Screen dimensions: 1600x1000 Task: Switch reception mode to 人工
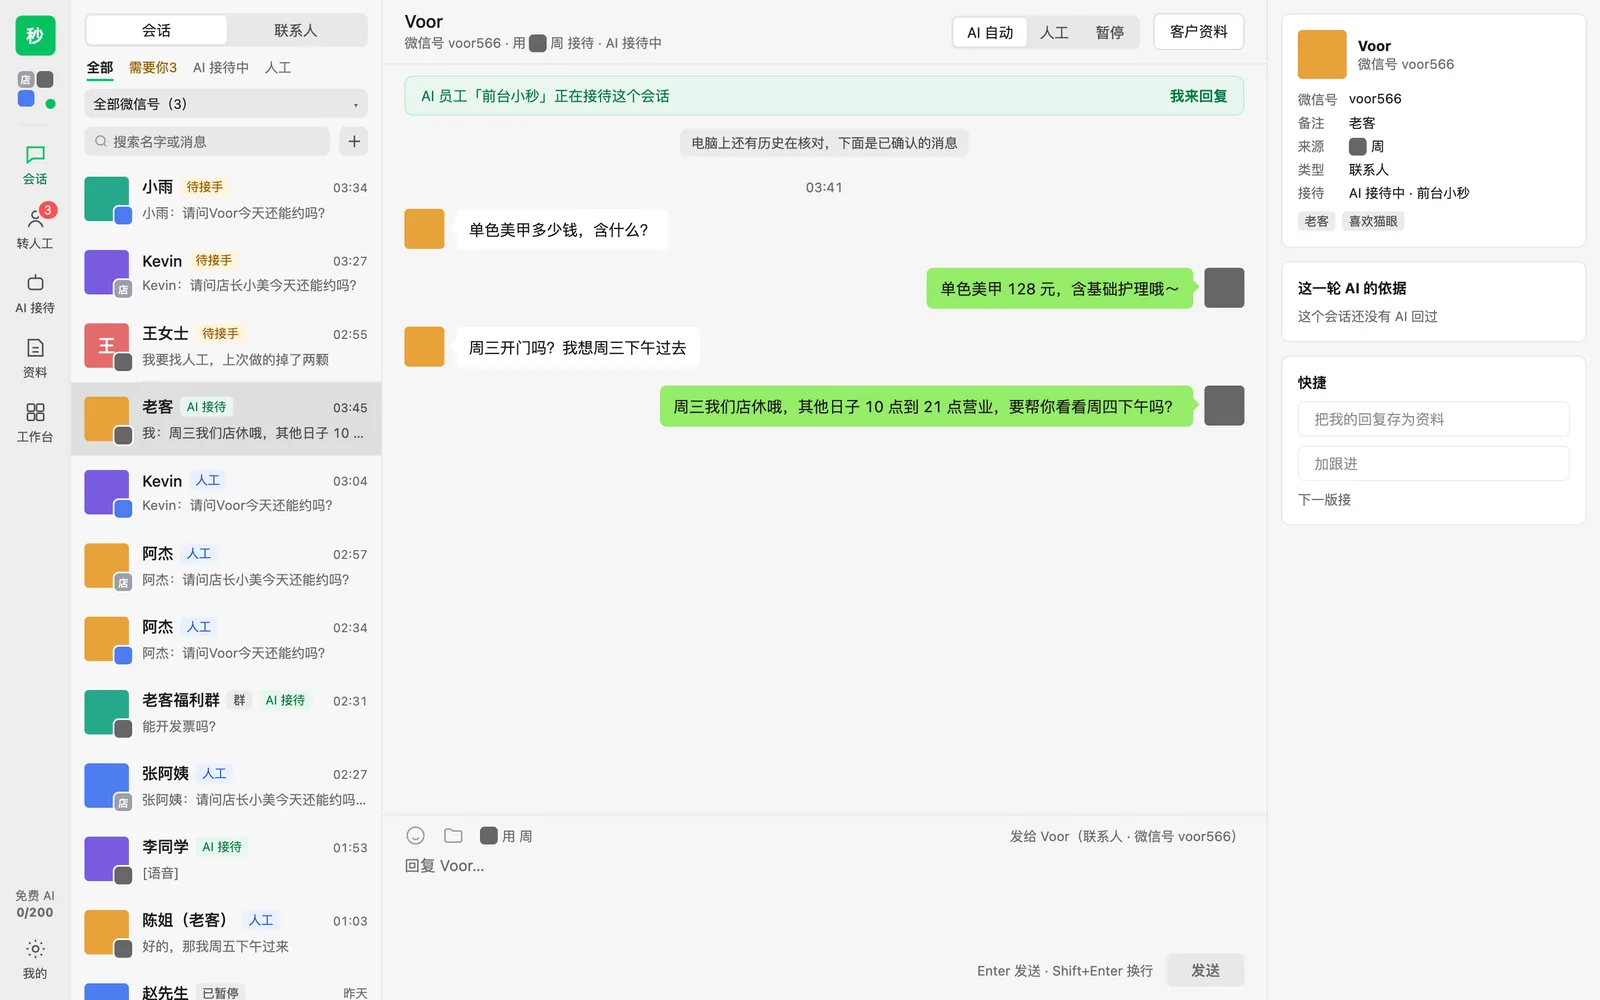pyautogui.click(x=1054, y=32)
